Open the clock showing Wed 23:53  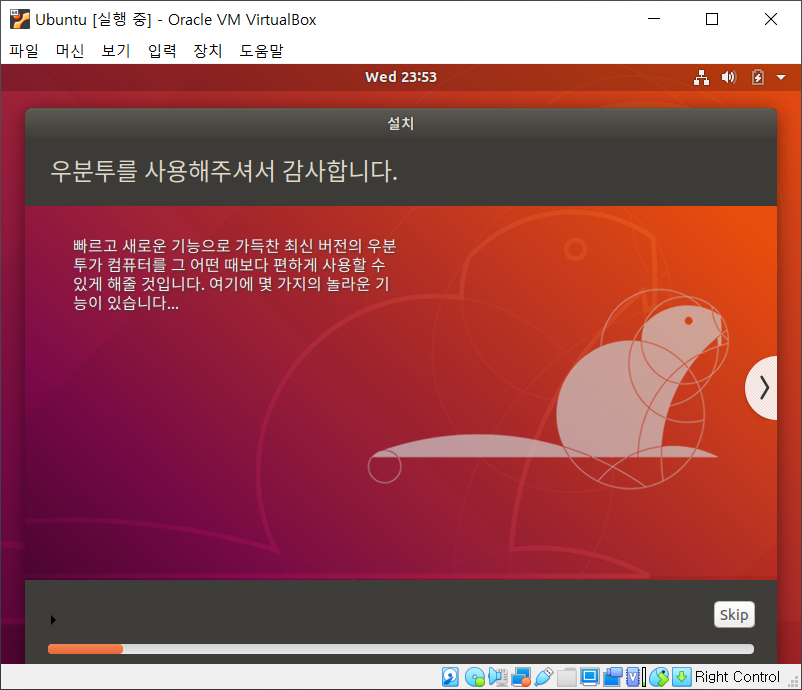[401, 77]
